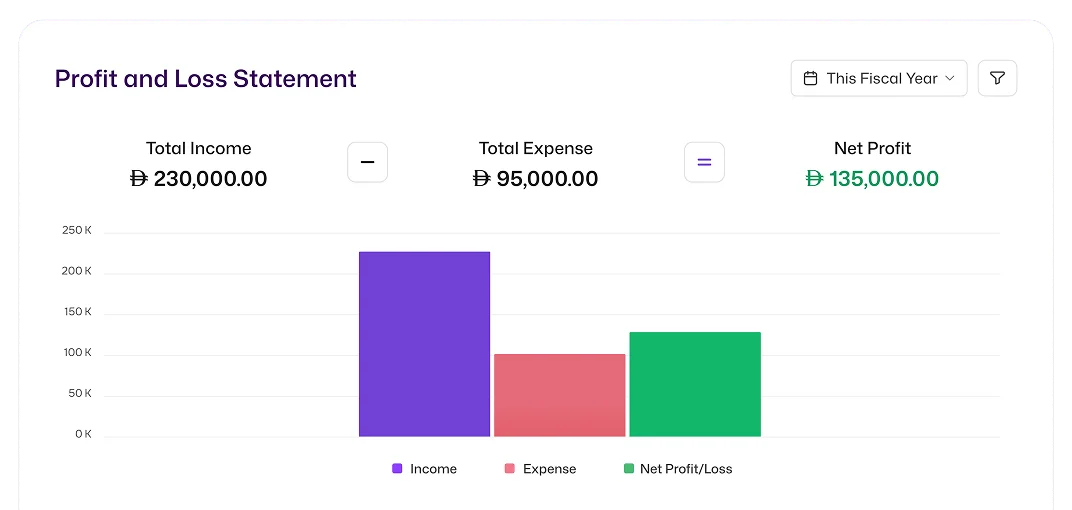Viewport: 1072px width, 510px height.
Task: Expand the fiscal year chevron arrow
Action: click(x=950, y=78)
